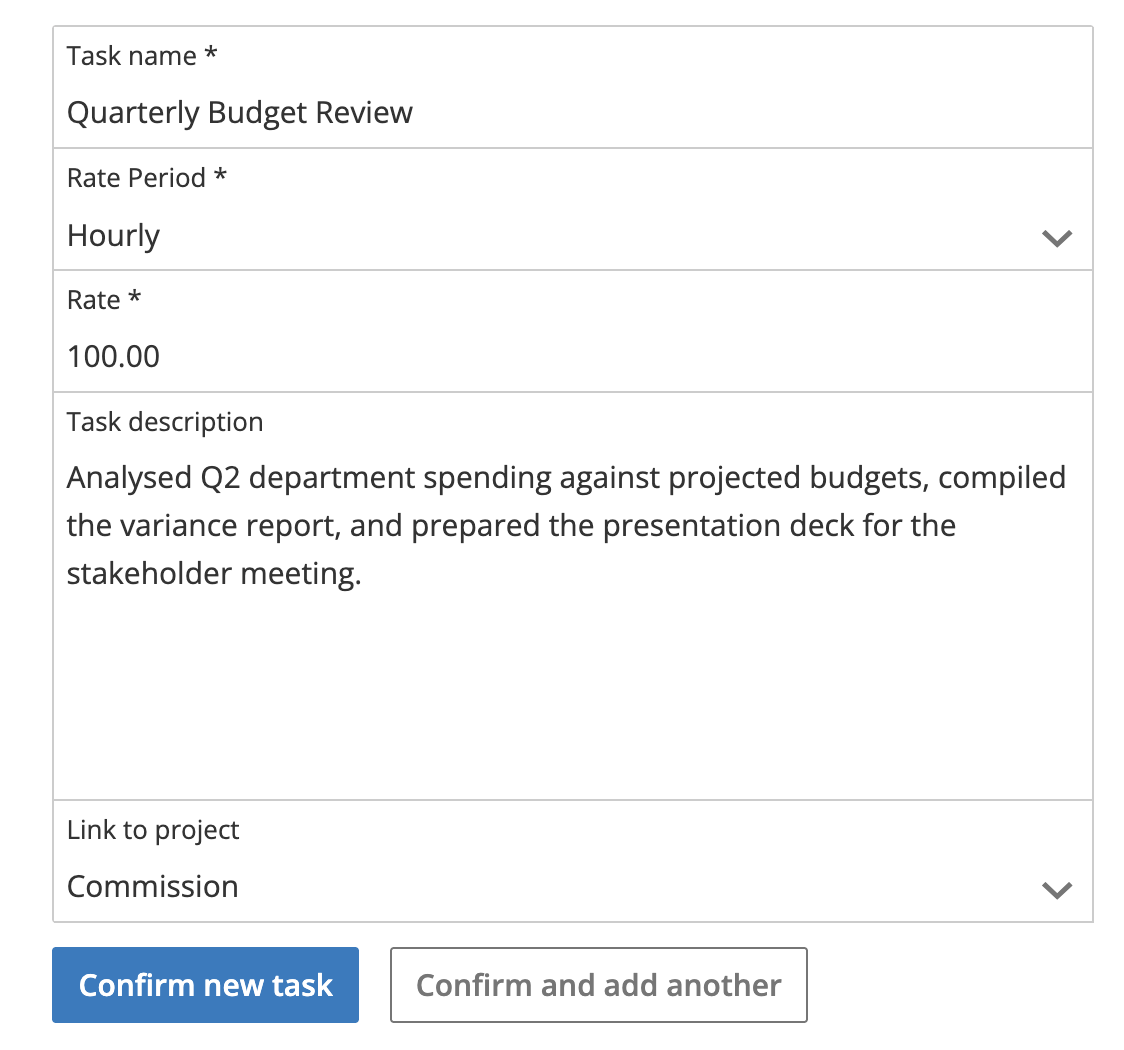Place cursor on variance report in description
Image resolution: width=1124 pixels, height=1050 pixels.
(x=229, y=526)
